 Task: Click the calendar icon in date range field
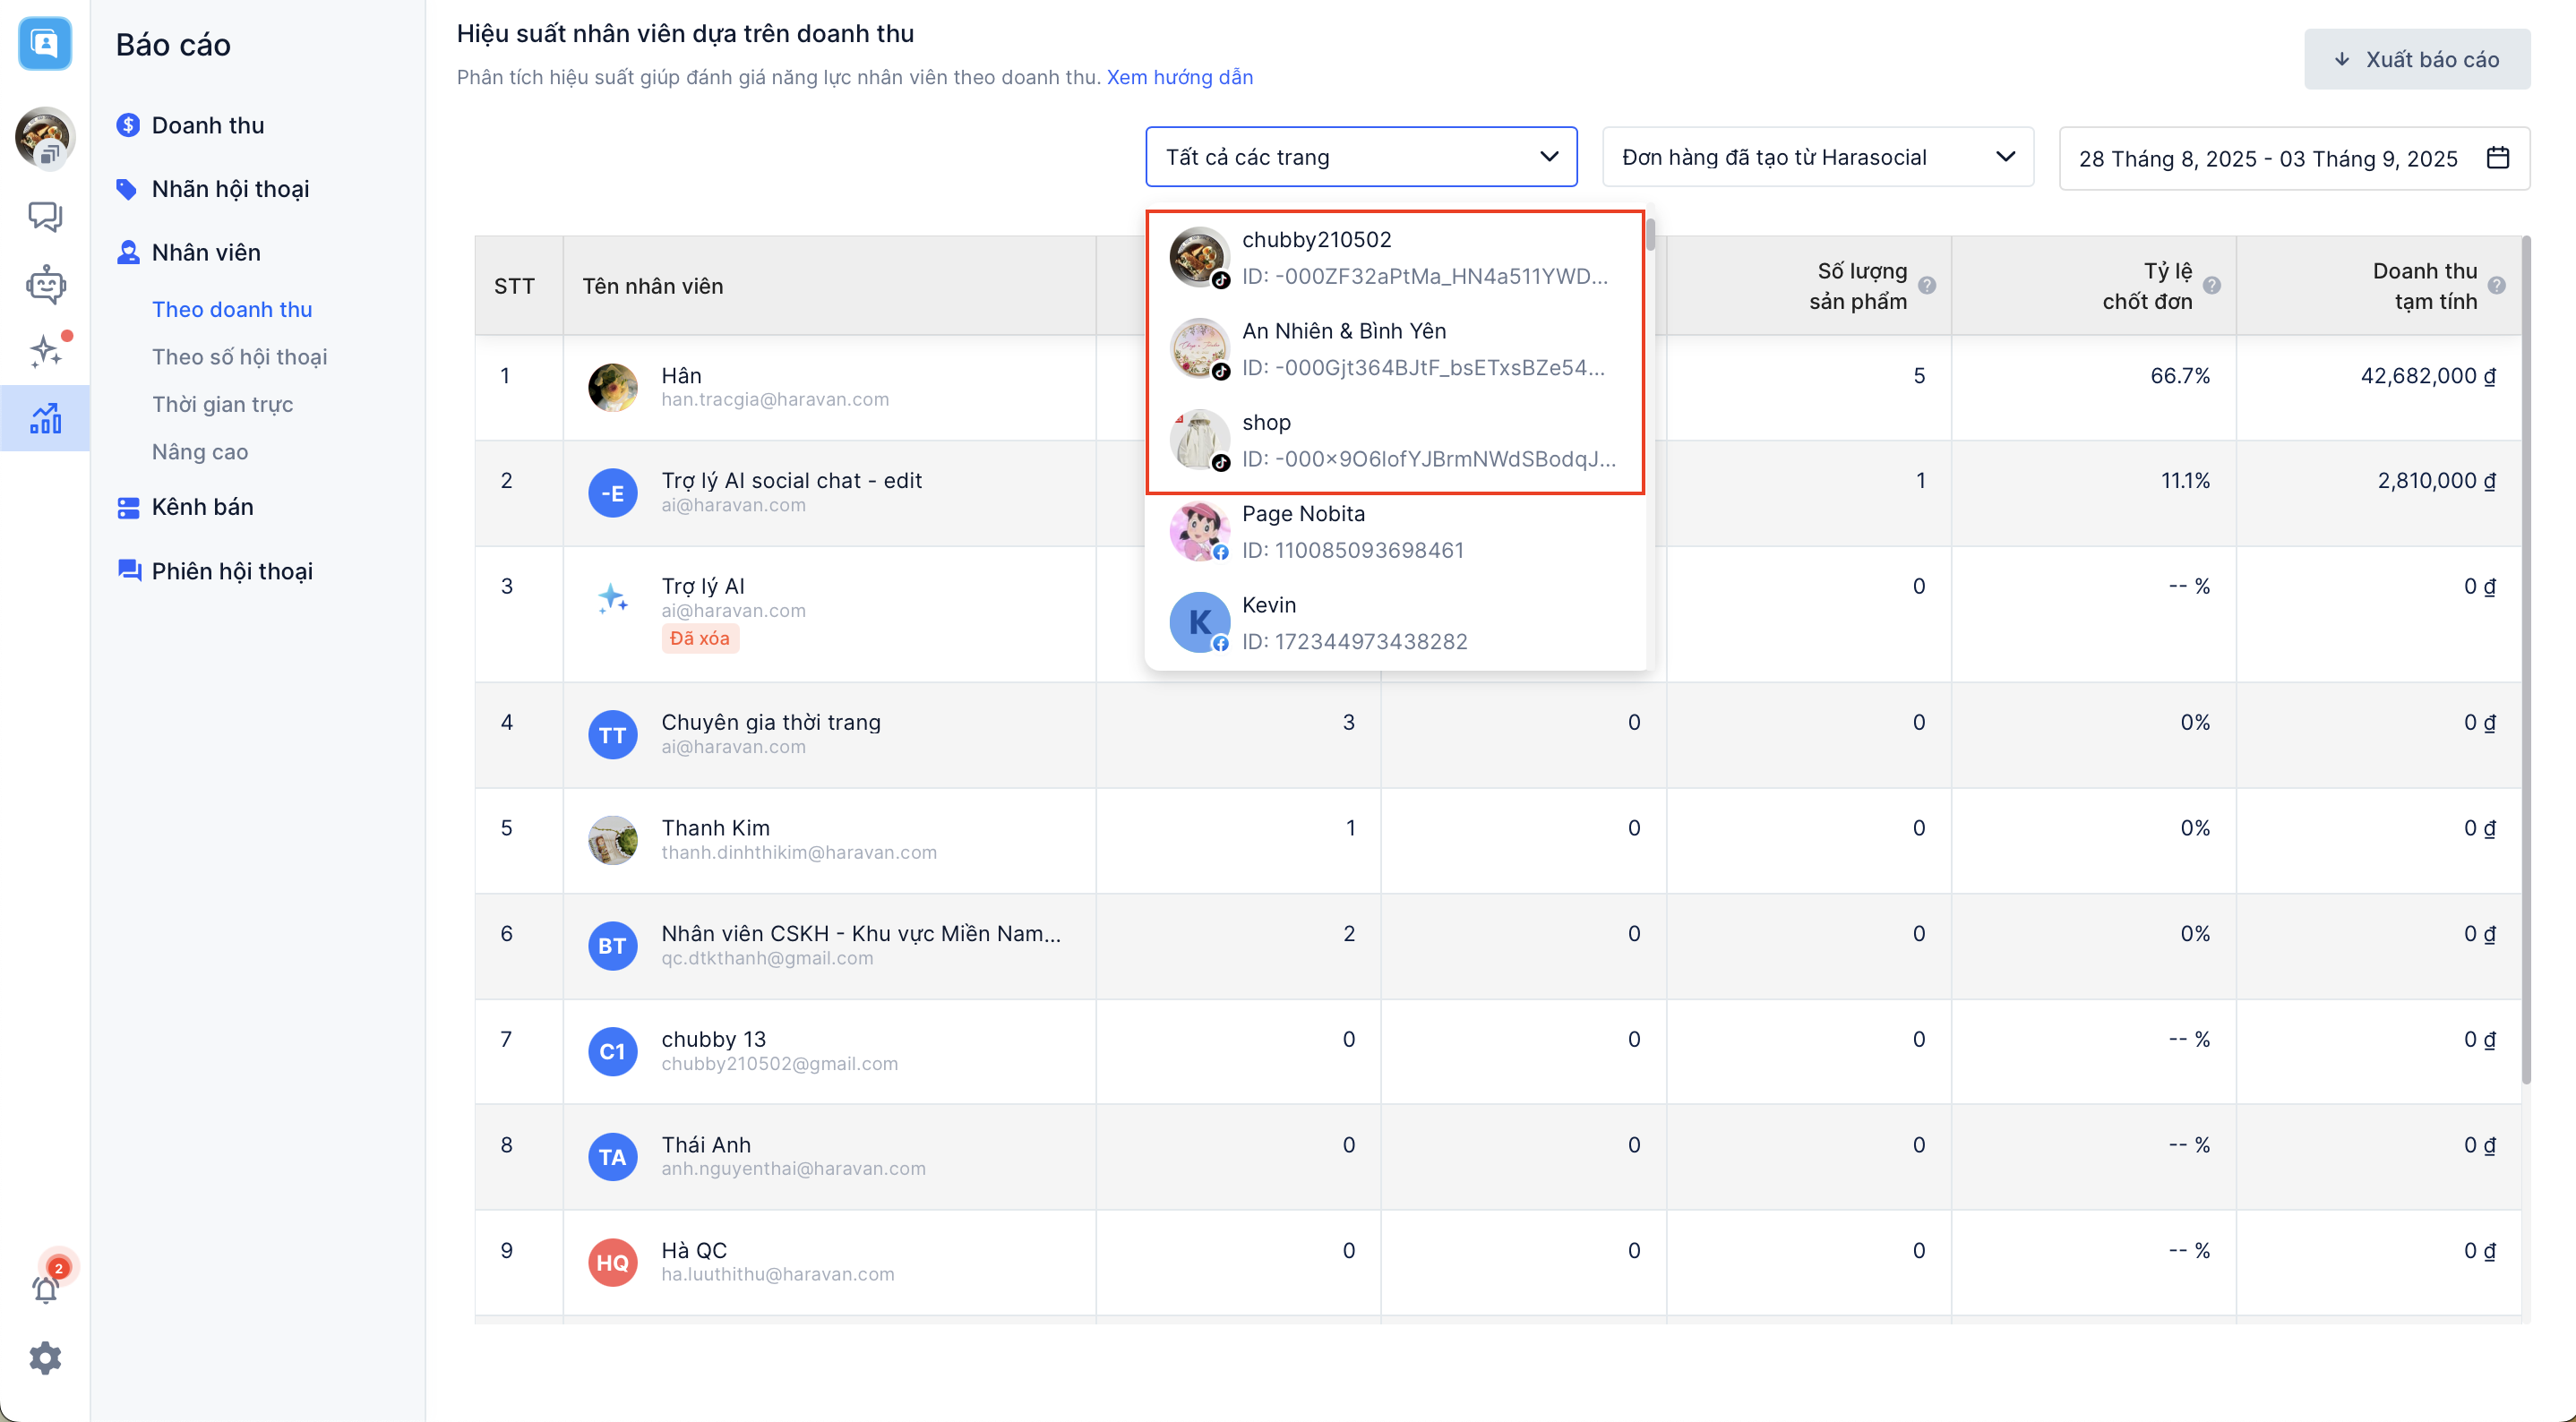(2498, 158)
